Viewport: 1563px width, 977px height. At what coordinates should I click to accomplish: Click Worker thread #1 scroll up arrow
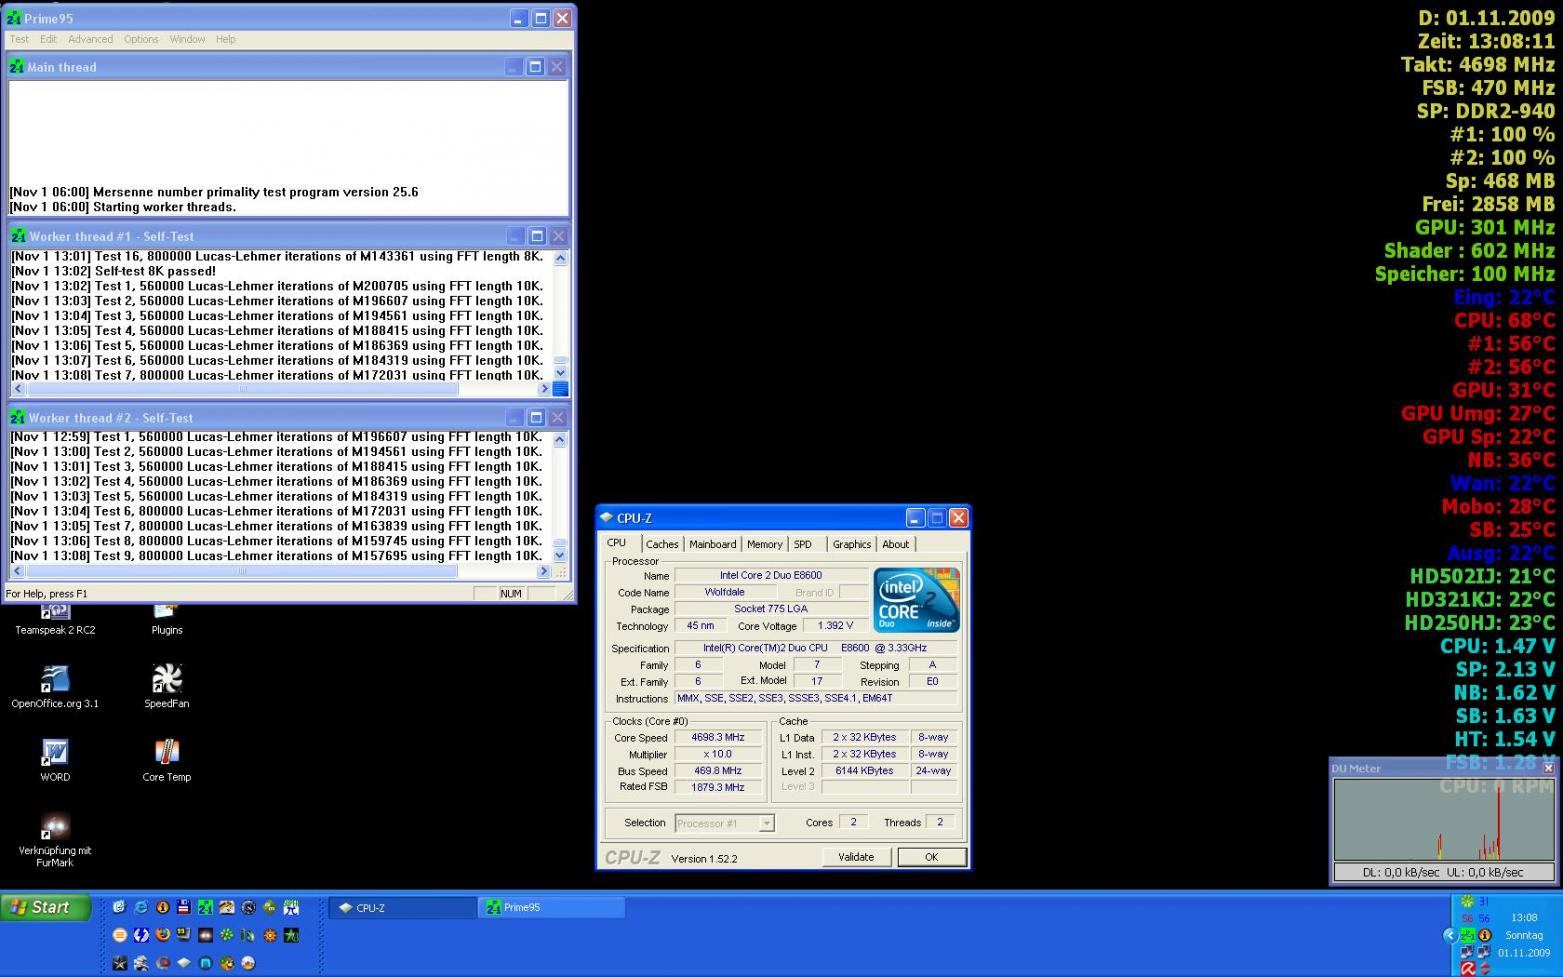(560, 258)
